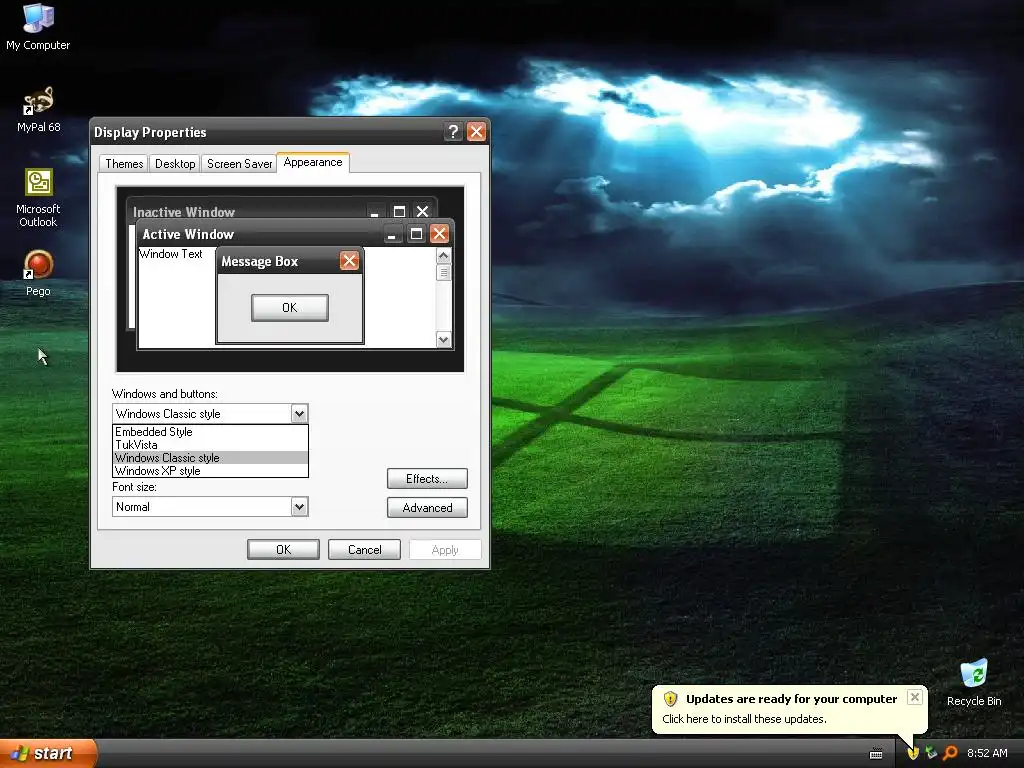The image size is (1024, 768).
Task: Pick Windows XP style in the list
Action: (x=210, y=471)
